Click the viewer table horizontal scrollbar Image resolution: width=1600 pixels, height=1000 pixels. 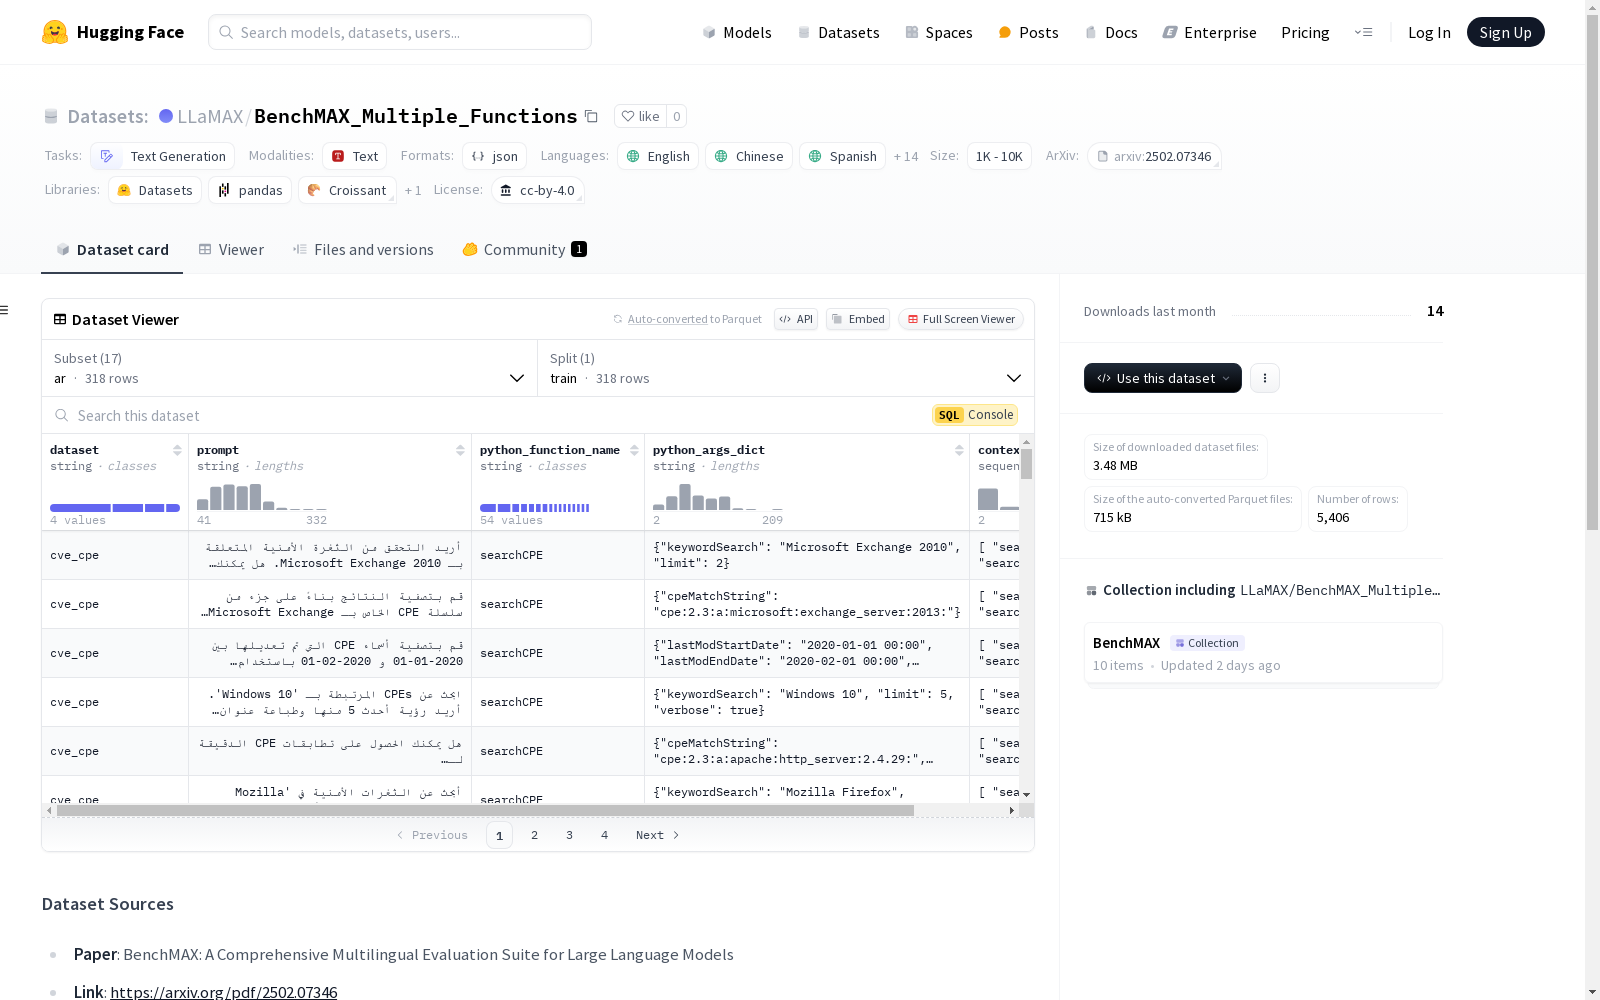(x=485, y=811)
